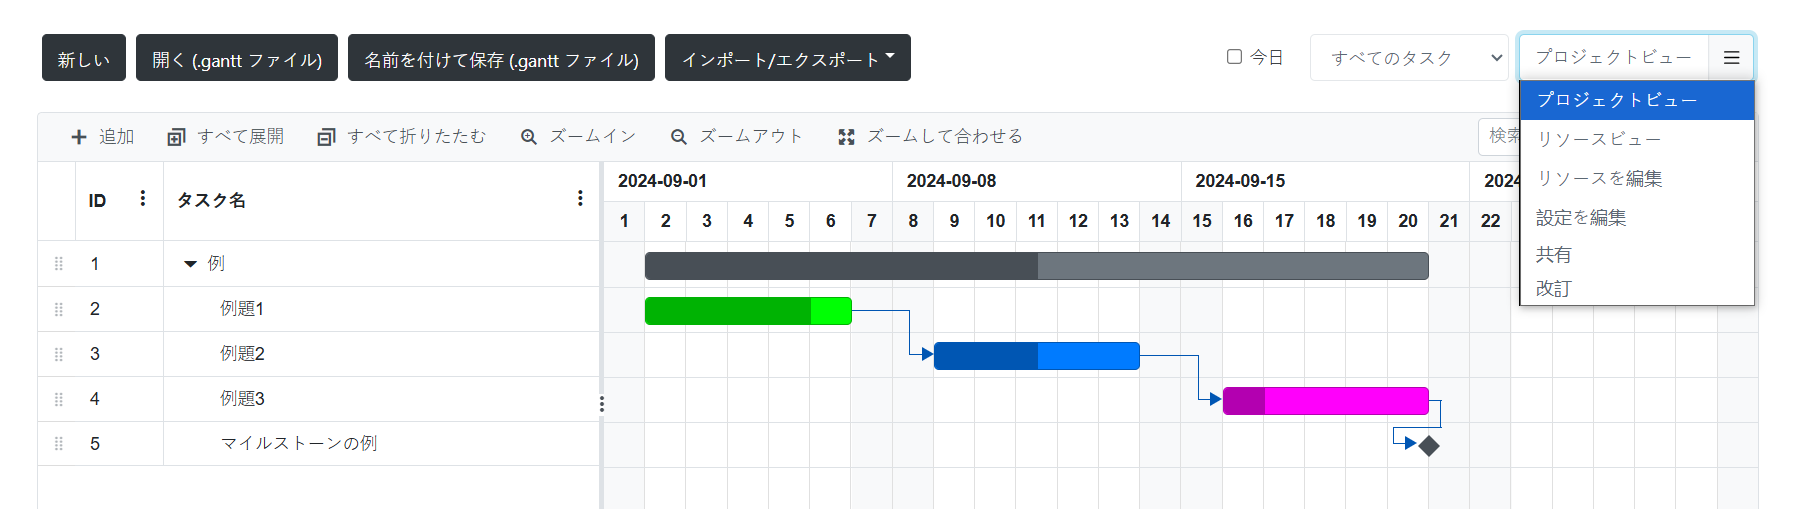Open the ID column options (three dots)

click(143, 199)
